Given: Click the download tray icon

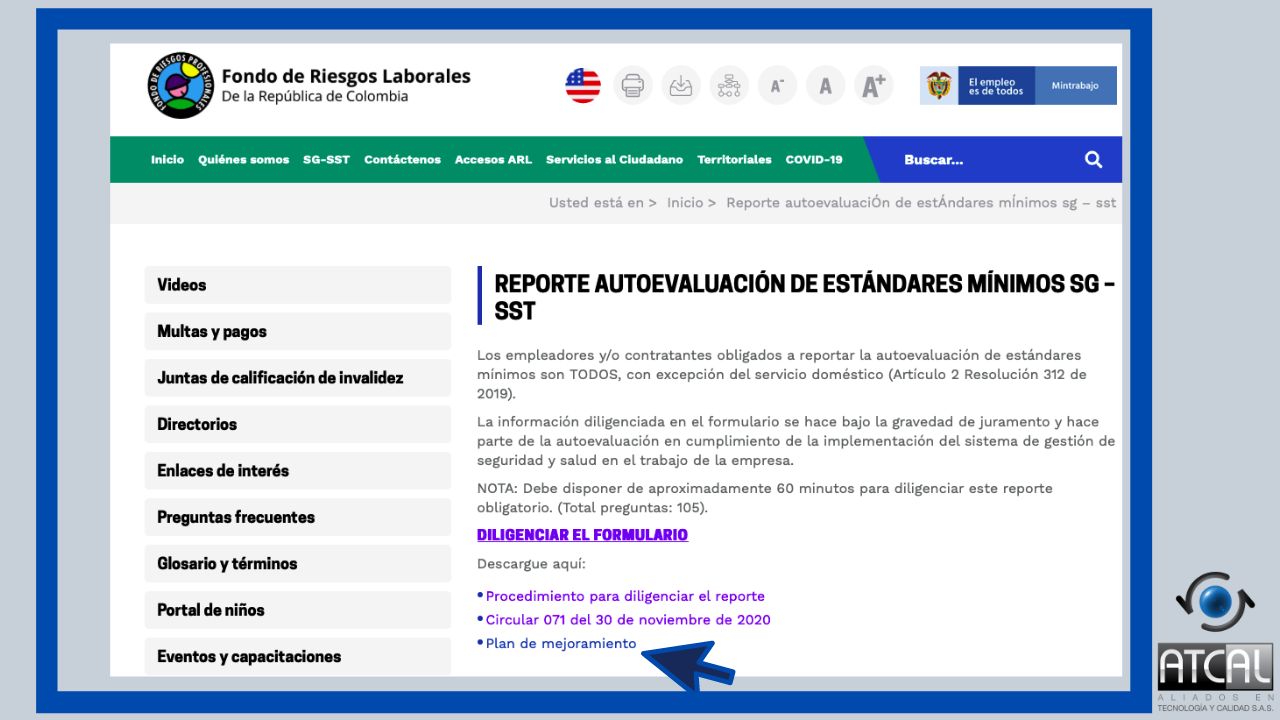Looking at the screenshot, I should 681,86.
